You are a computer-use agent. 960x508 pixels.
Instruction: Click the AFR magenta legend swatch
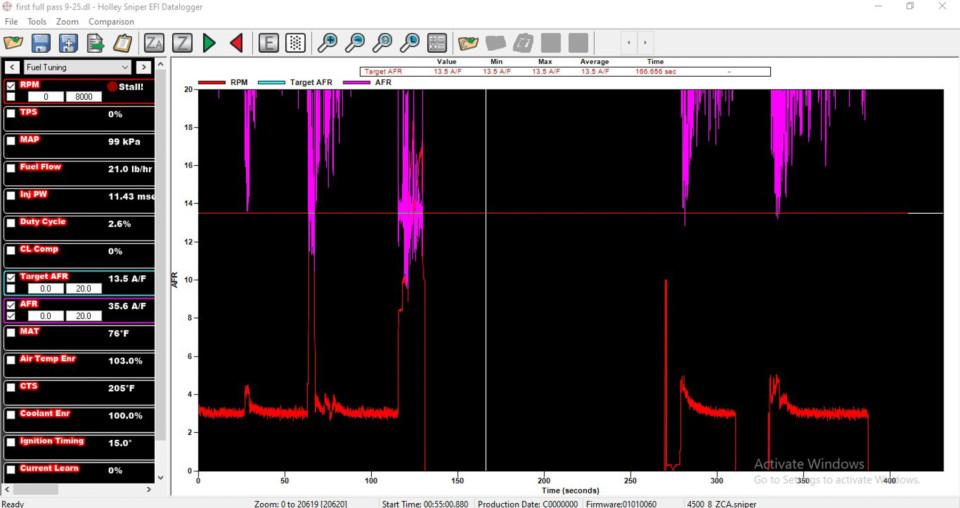[356, 83]
